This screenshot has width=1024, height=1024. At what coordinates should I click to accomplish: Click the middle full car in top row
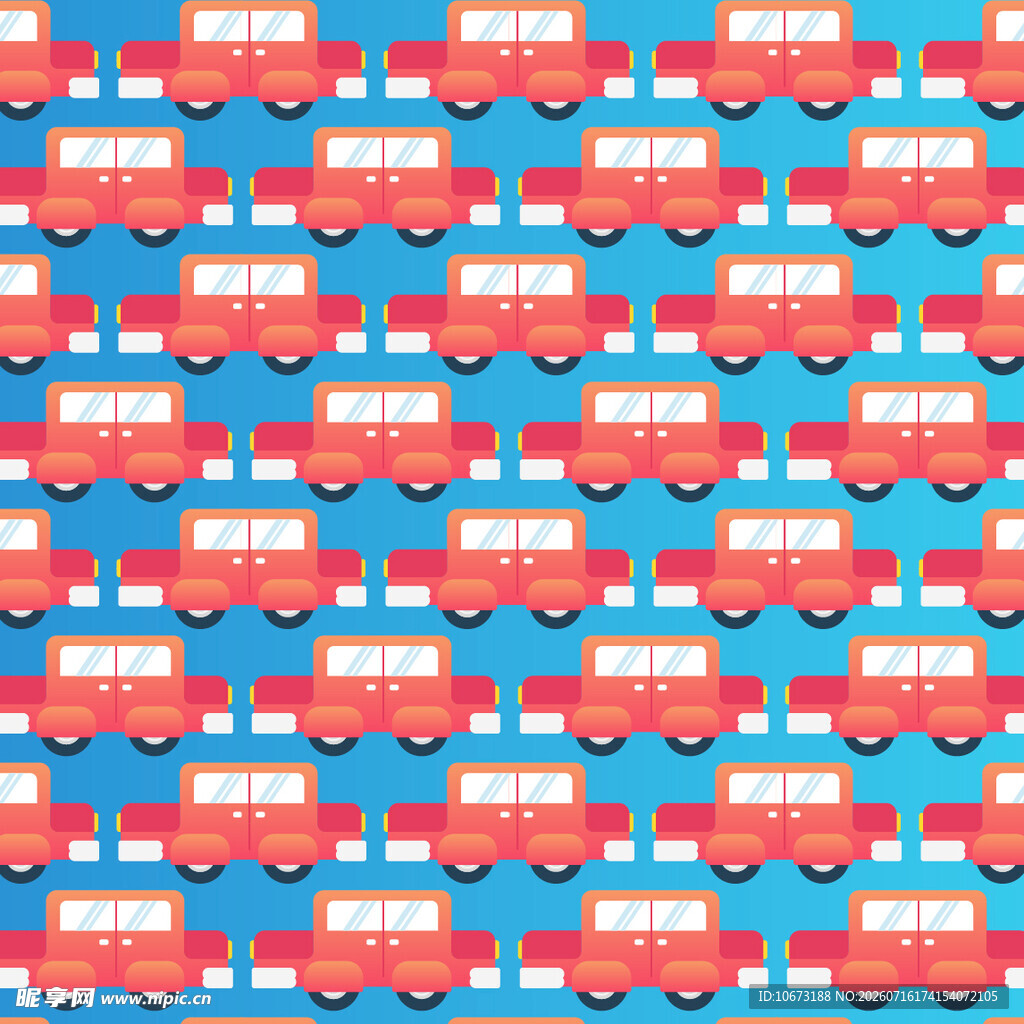(509, 60)
